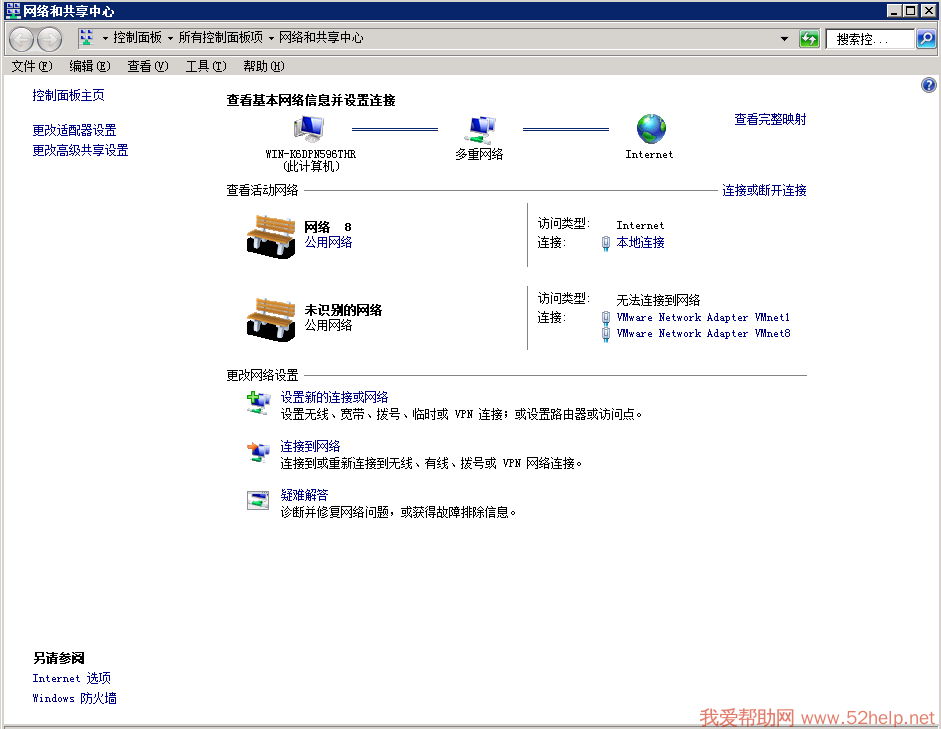Screen dimensions: 941x729
Task: Open 更改适配器设置 in the left sidebar
Action: (x=74, y=130)
